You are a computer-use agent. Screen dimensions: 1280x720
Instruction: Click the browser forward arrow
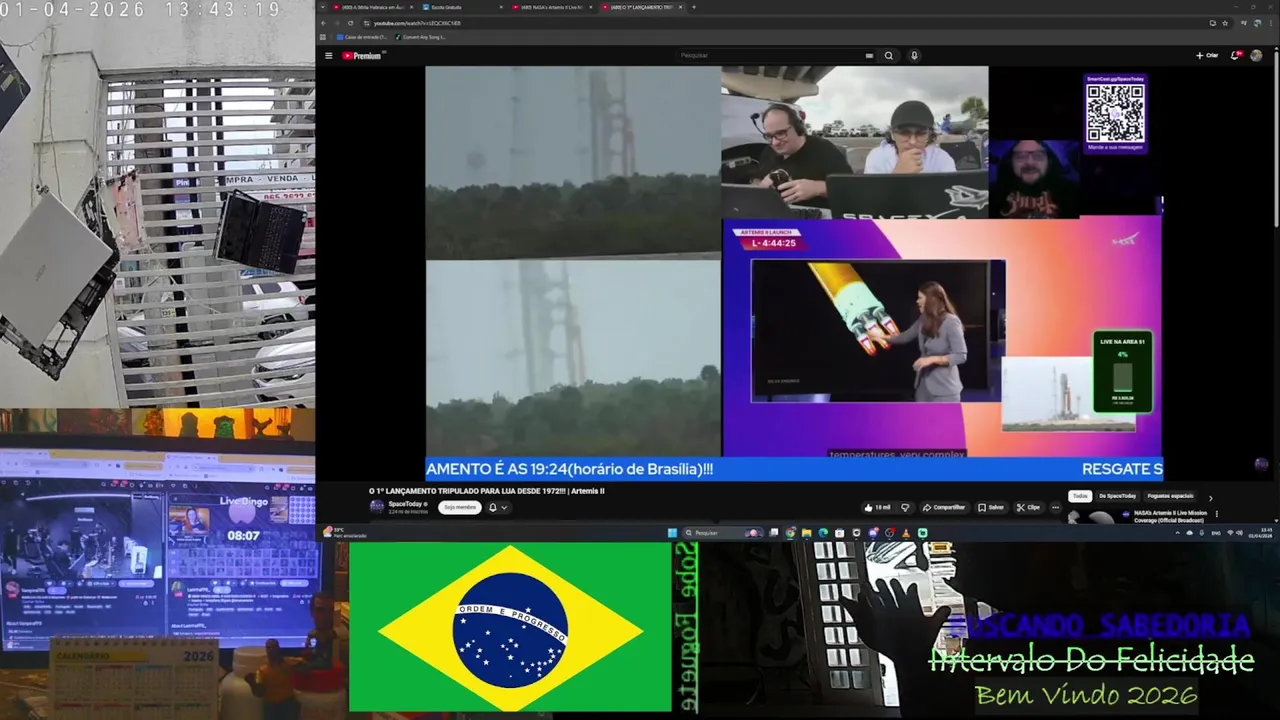click(337, 23)
